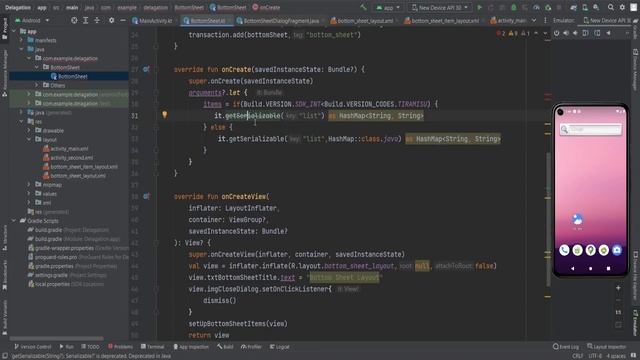Viewport: 640px width, 360px height.
Task: Click emulator zoom in plus icon
Action: tap(618, 288)
